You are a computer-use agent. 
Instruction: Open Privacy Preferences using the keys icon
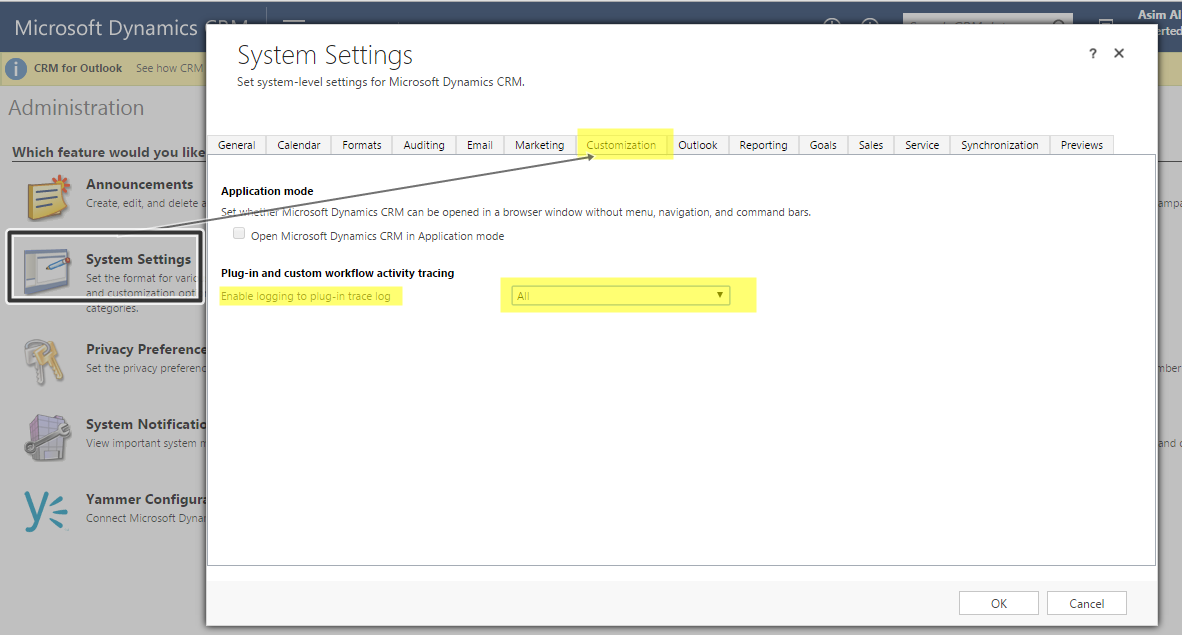click(x=45, y=358)
